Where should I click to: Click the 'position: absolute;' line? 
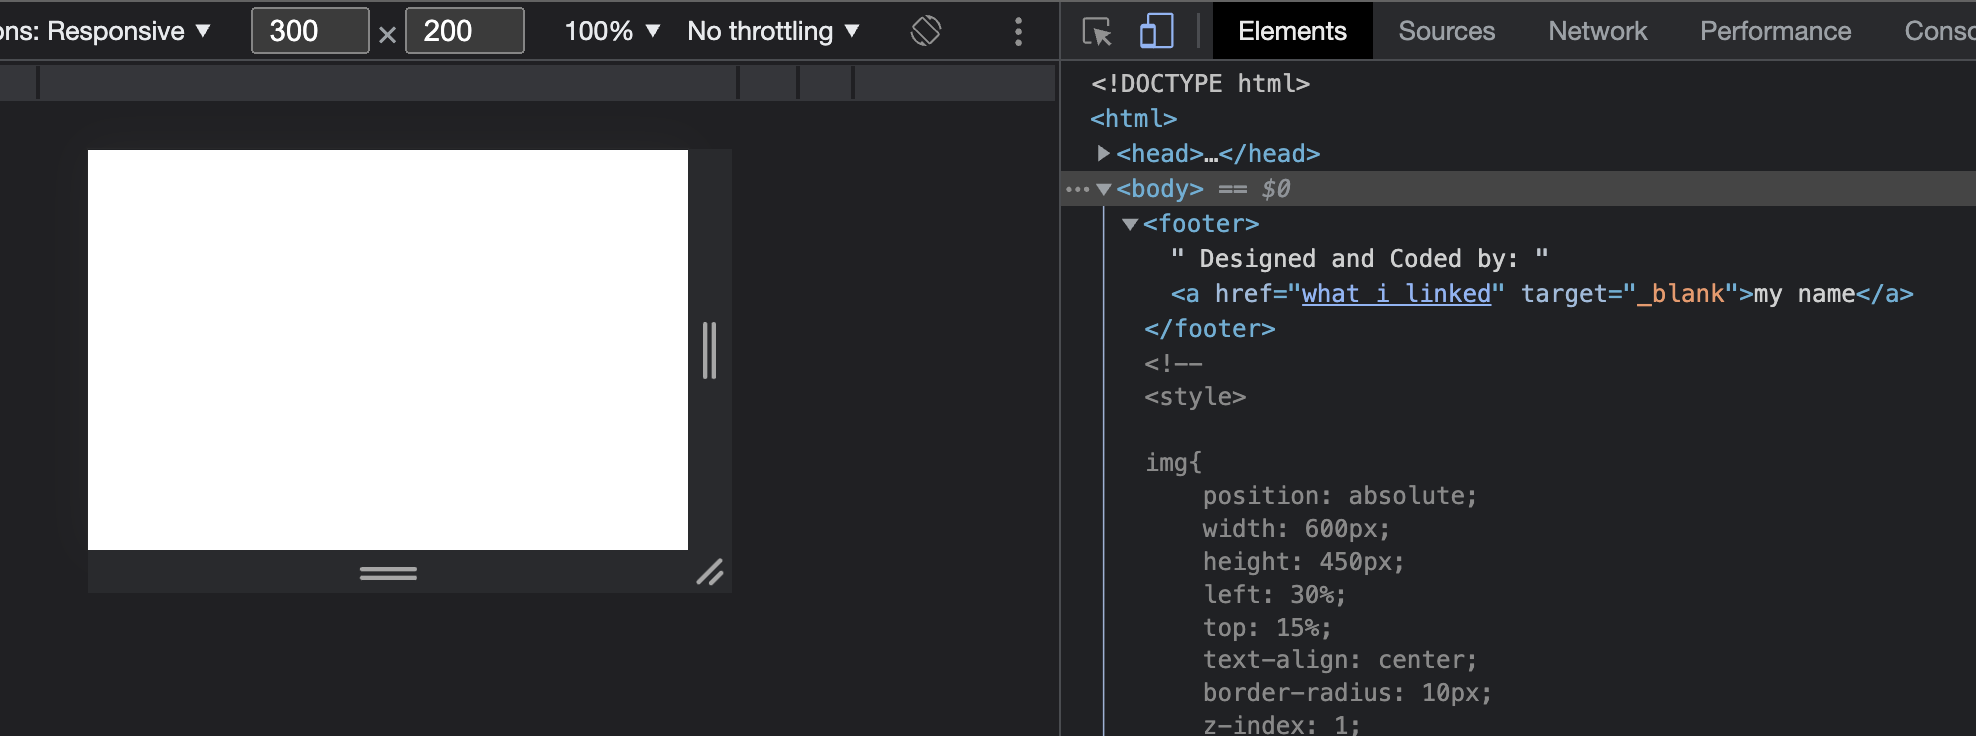click(1339, 496)
